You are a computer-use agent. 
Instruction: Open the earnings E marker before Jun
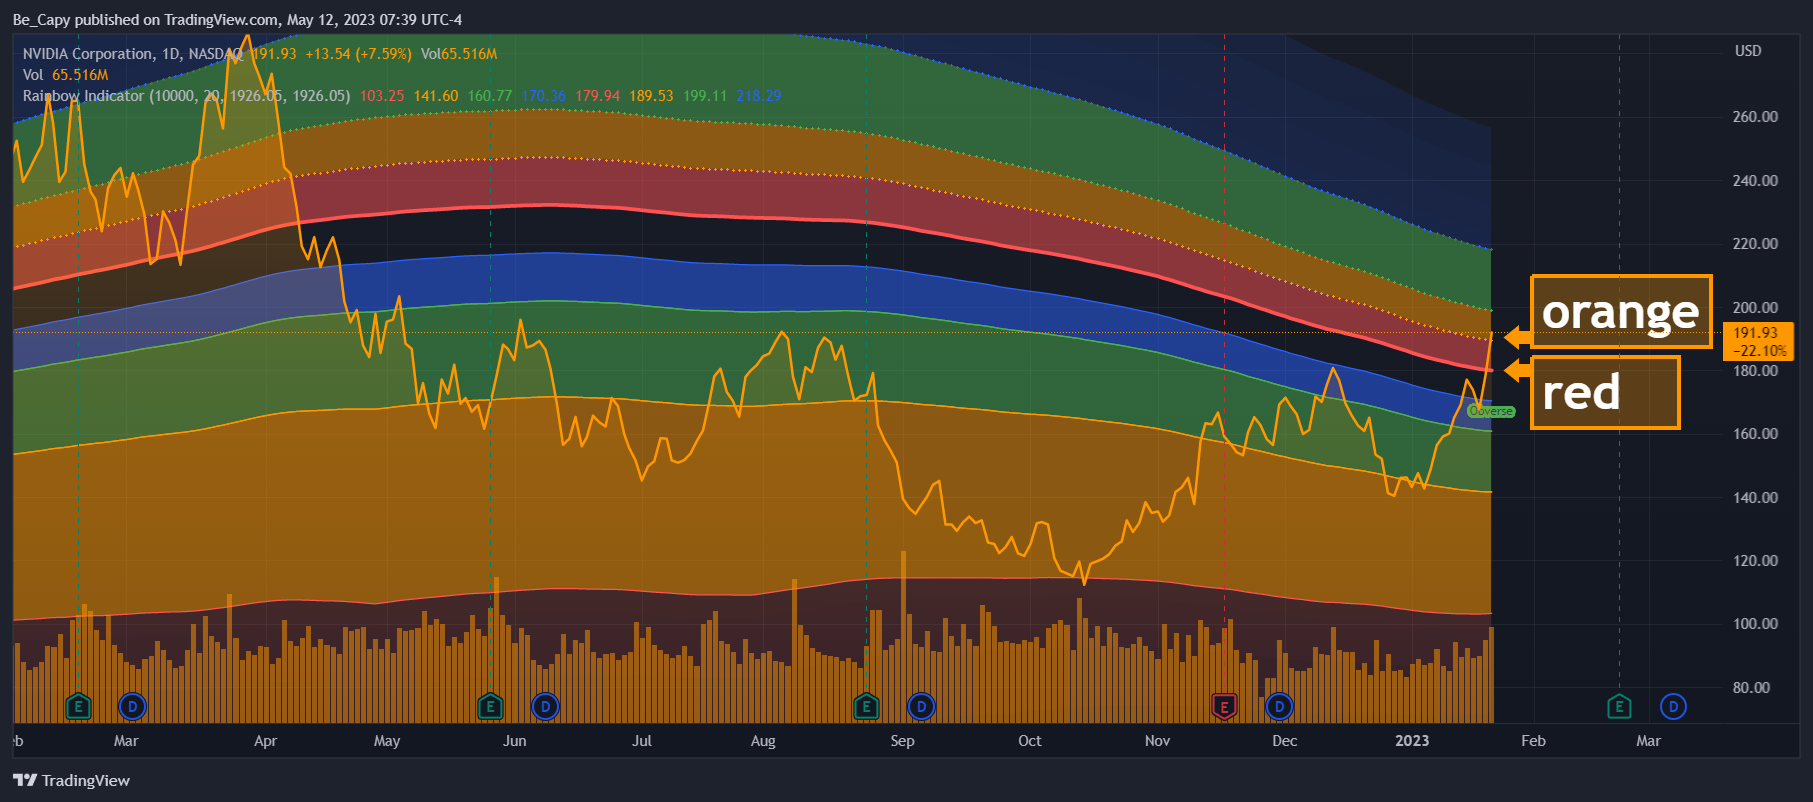click(x=490, y=707)
